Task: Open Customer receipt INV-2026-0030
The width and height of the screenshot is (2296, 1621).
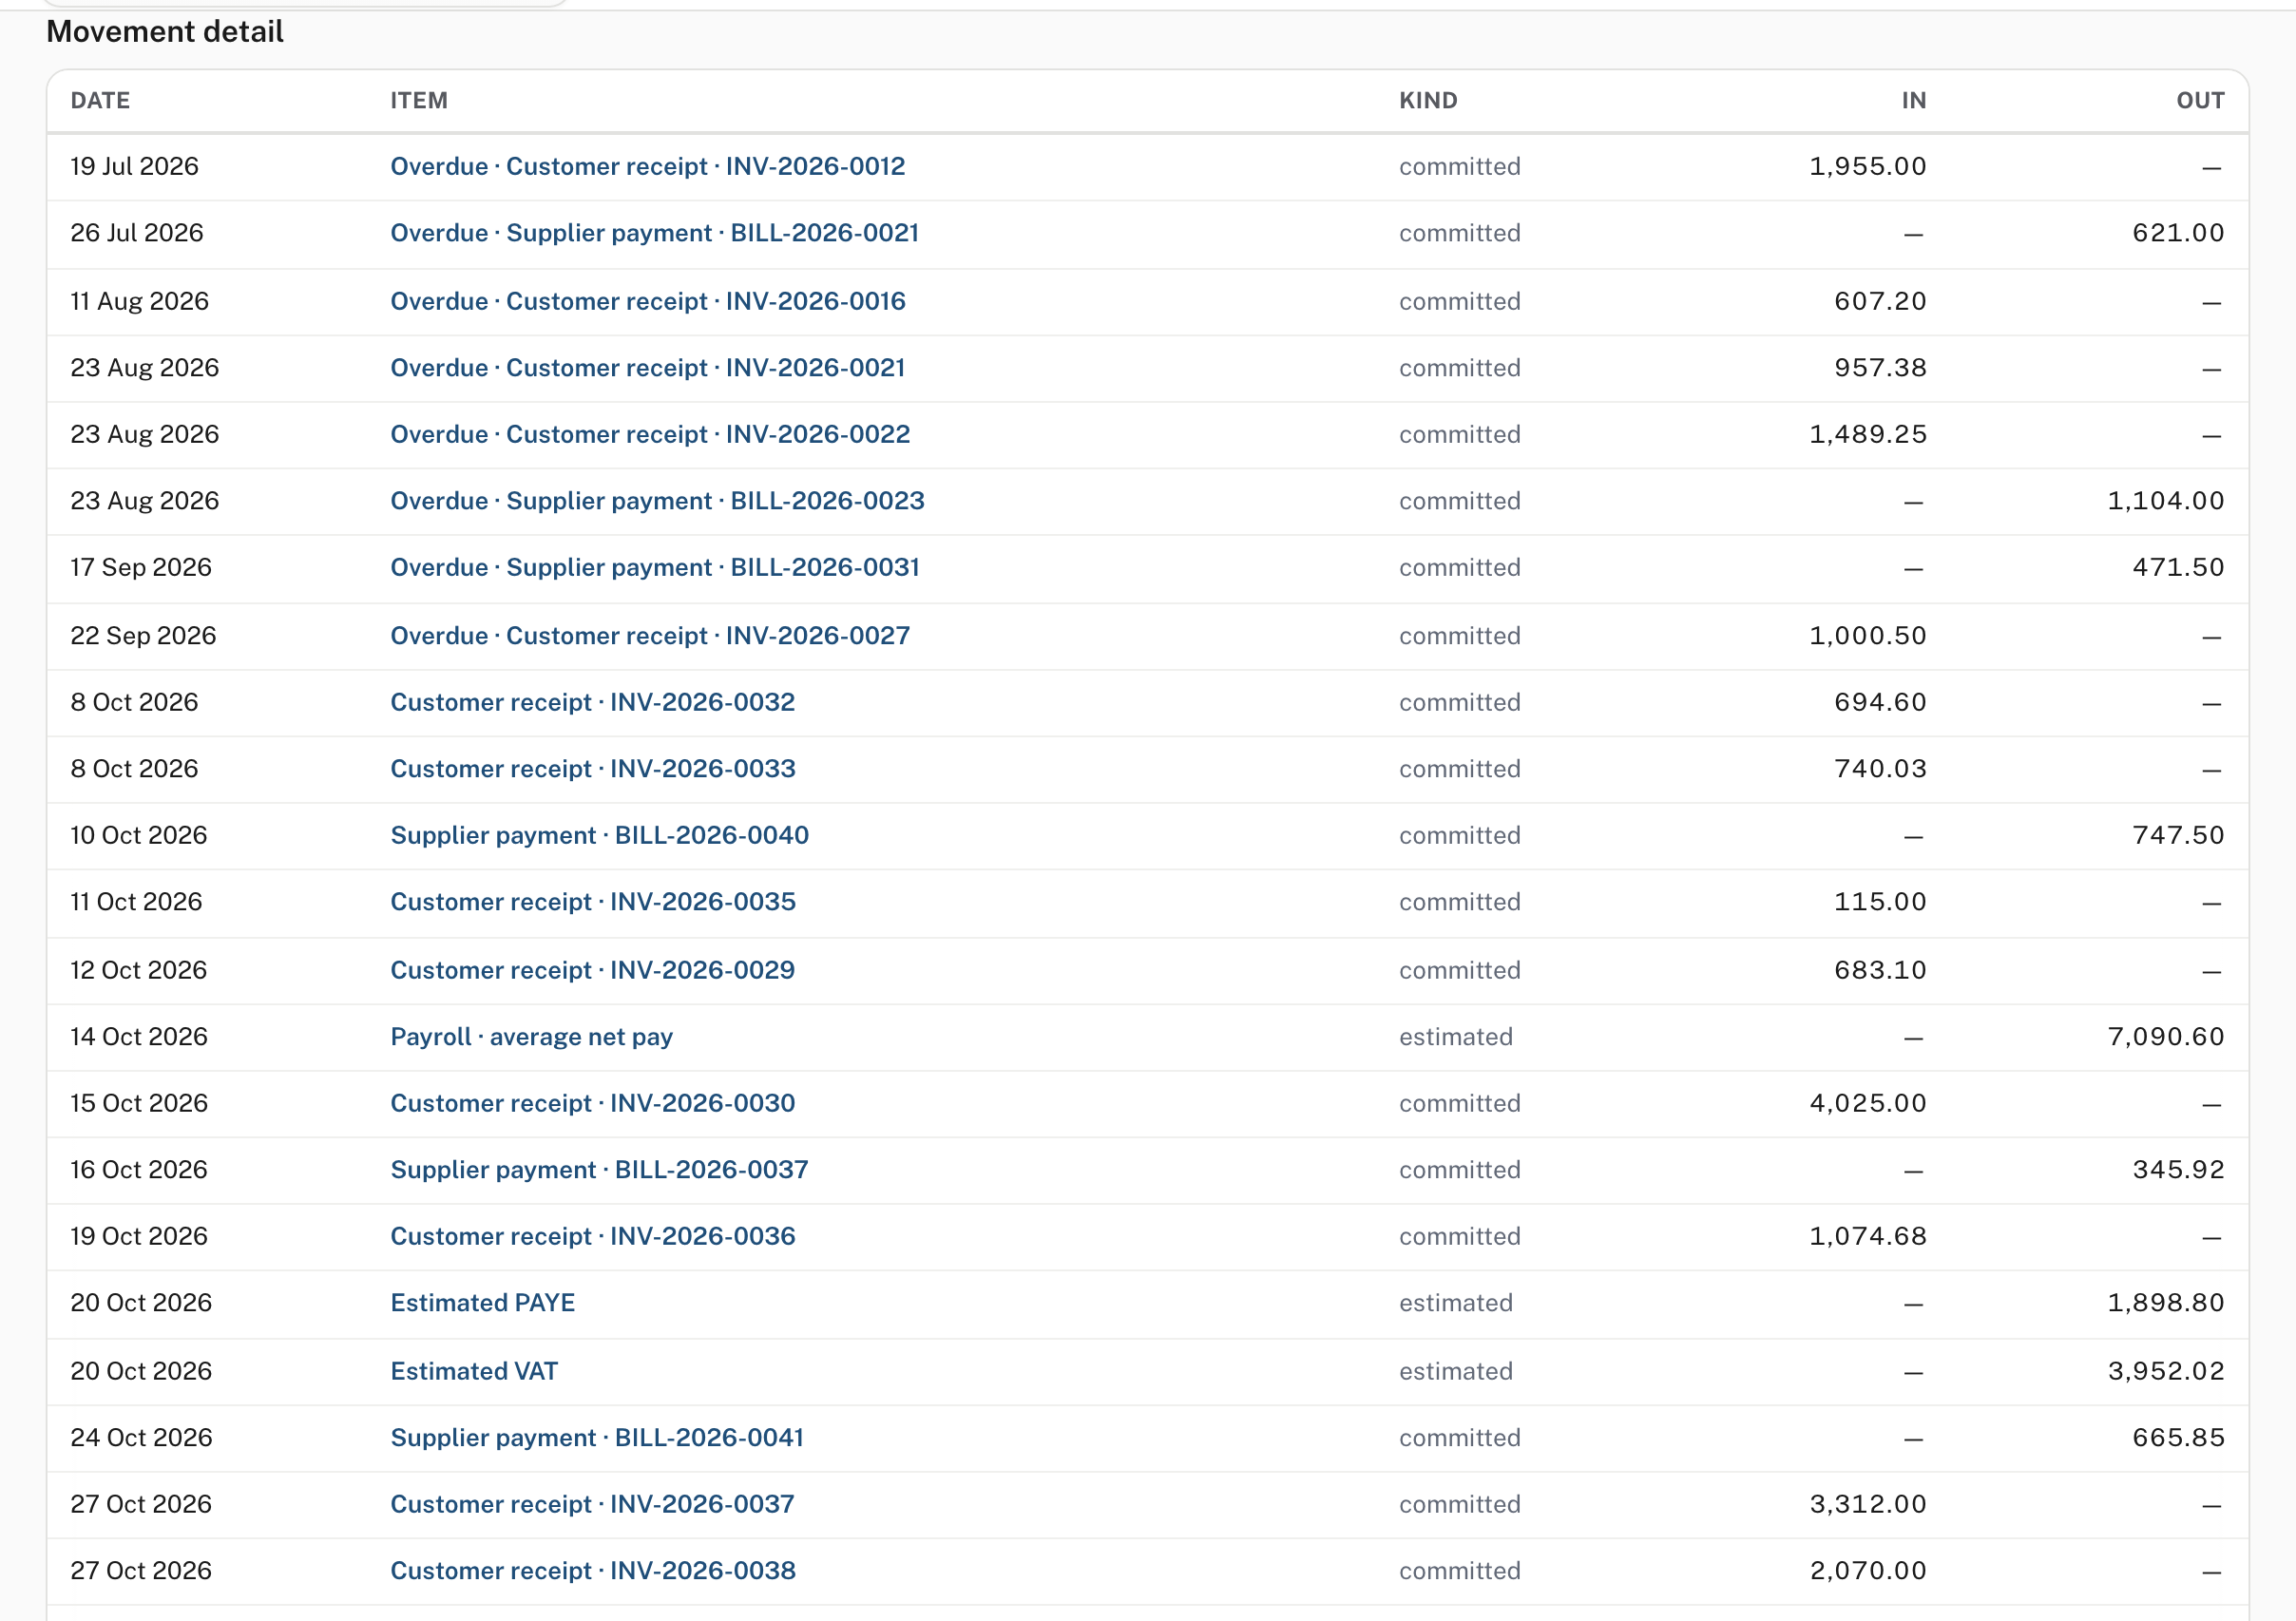Action: pos(592,1103)
